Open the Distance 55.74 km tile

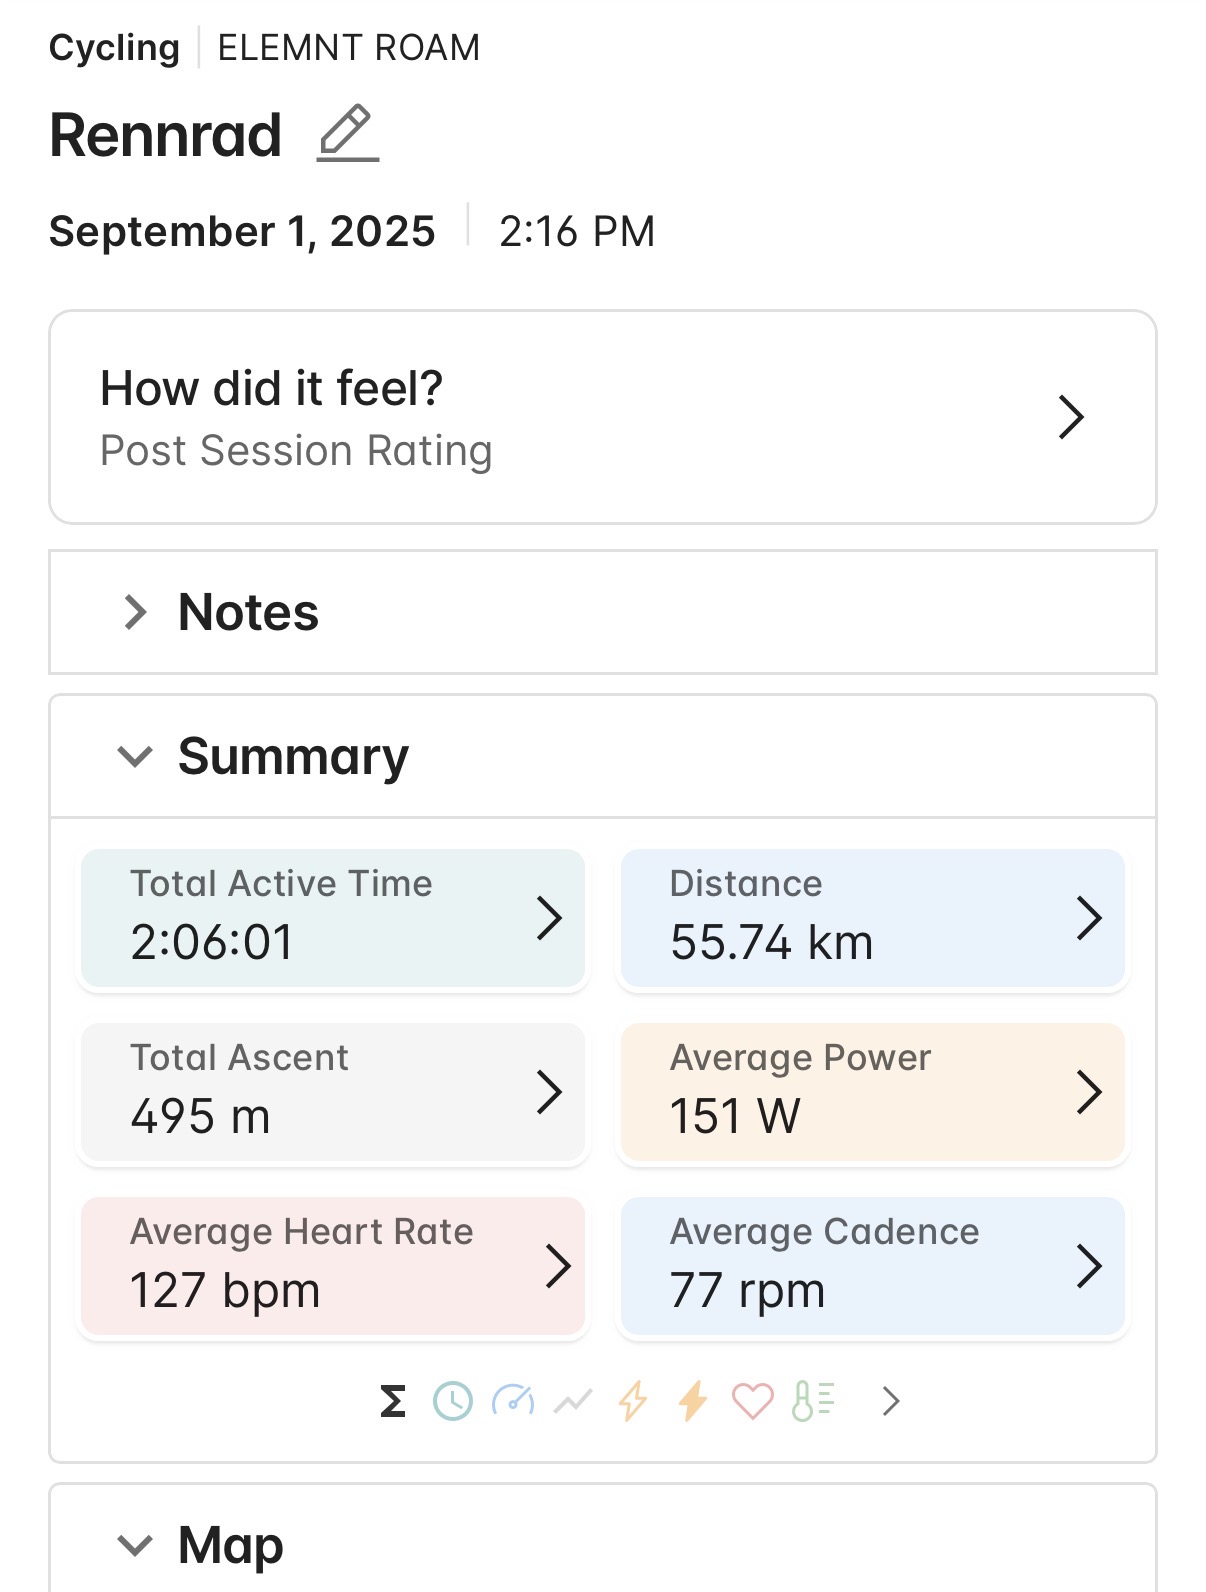872,918
